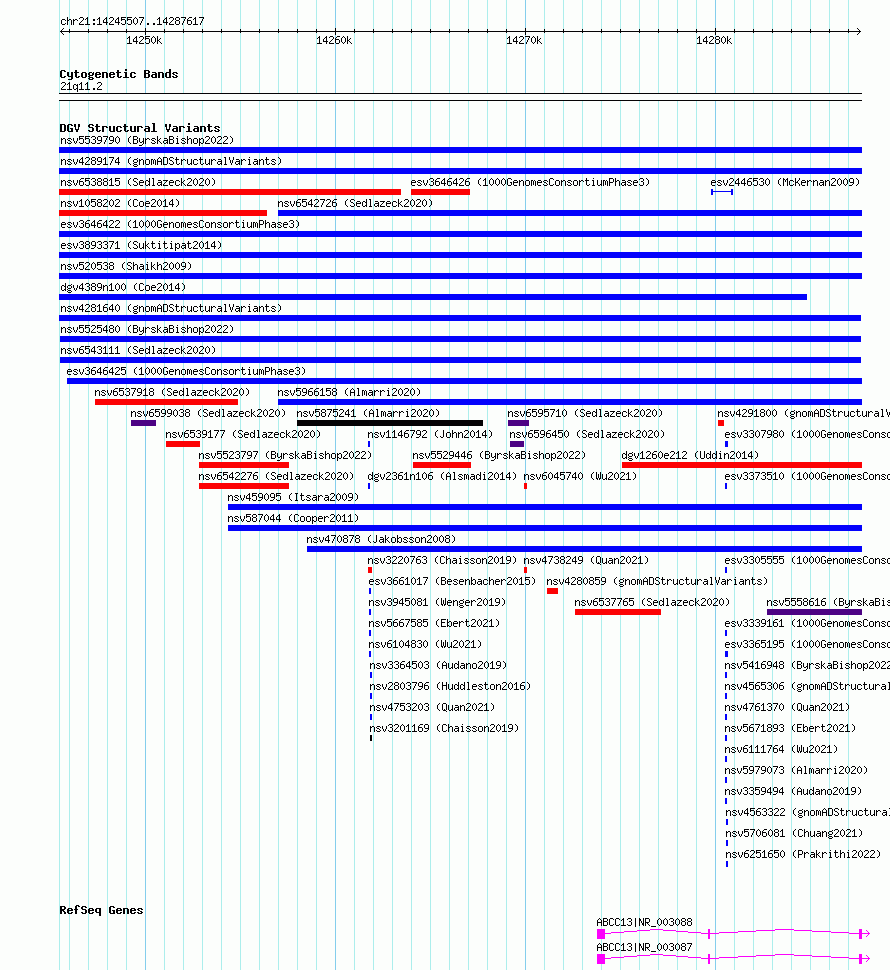890x970 pixels.
Task: Click nsv470878 (Jakobsson2008) label
Action: tap(381, 540)
